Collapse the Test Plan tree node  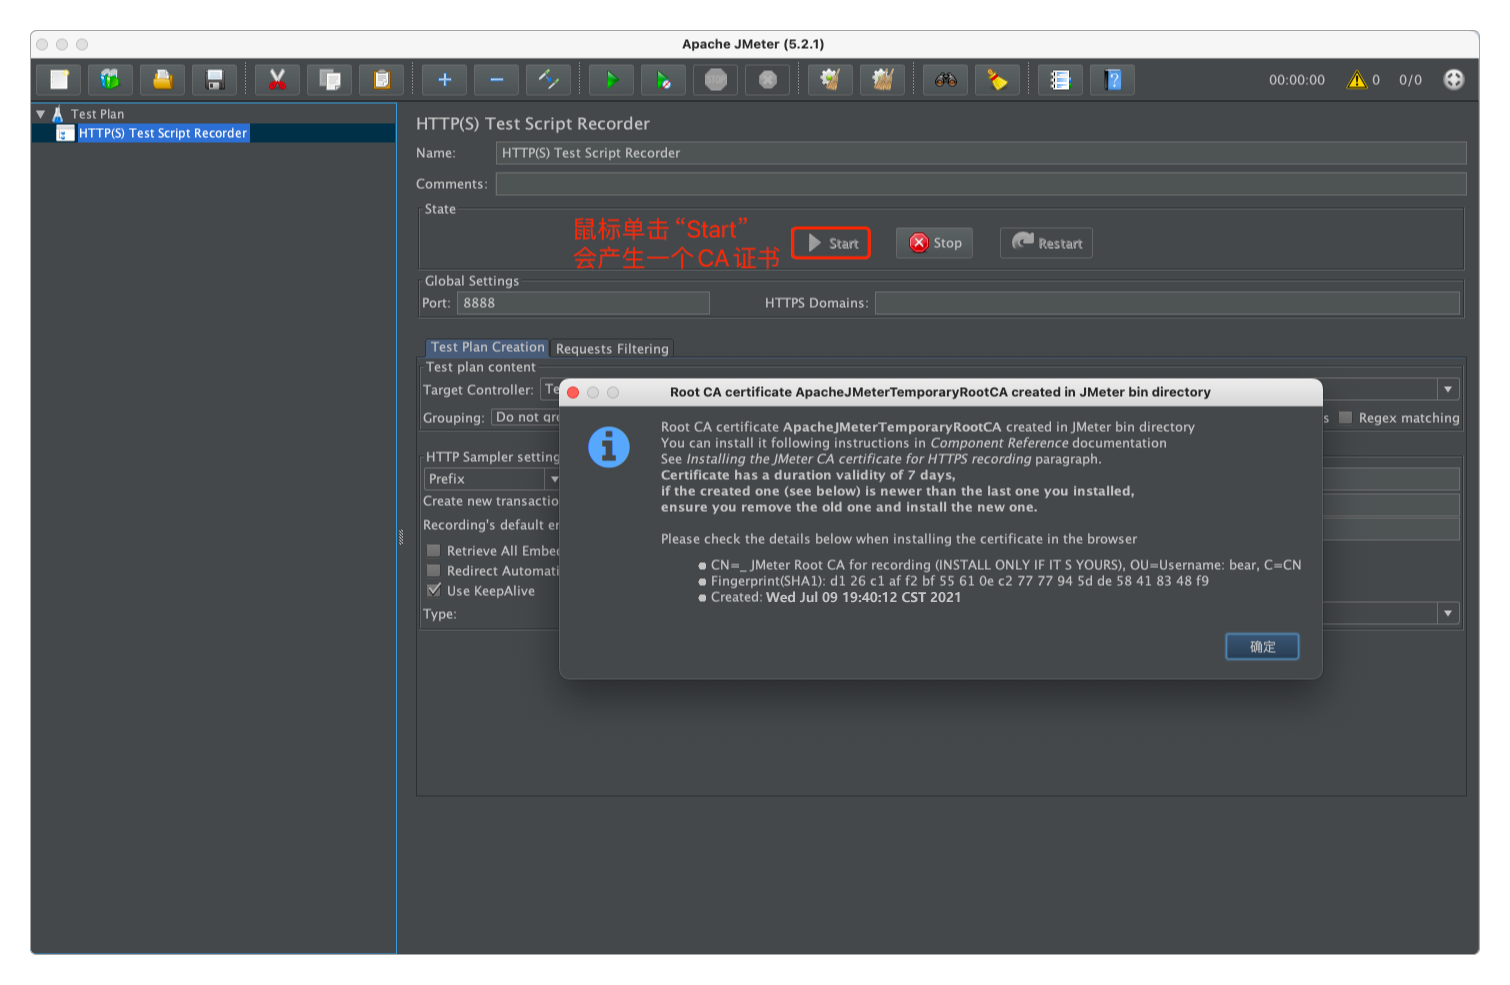pos(41,114)
